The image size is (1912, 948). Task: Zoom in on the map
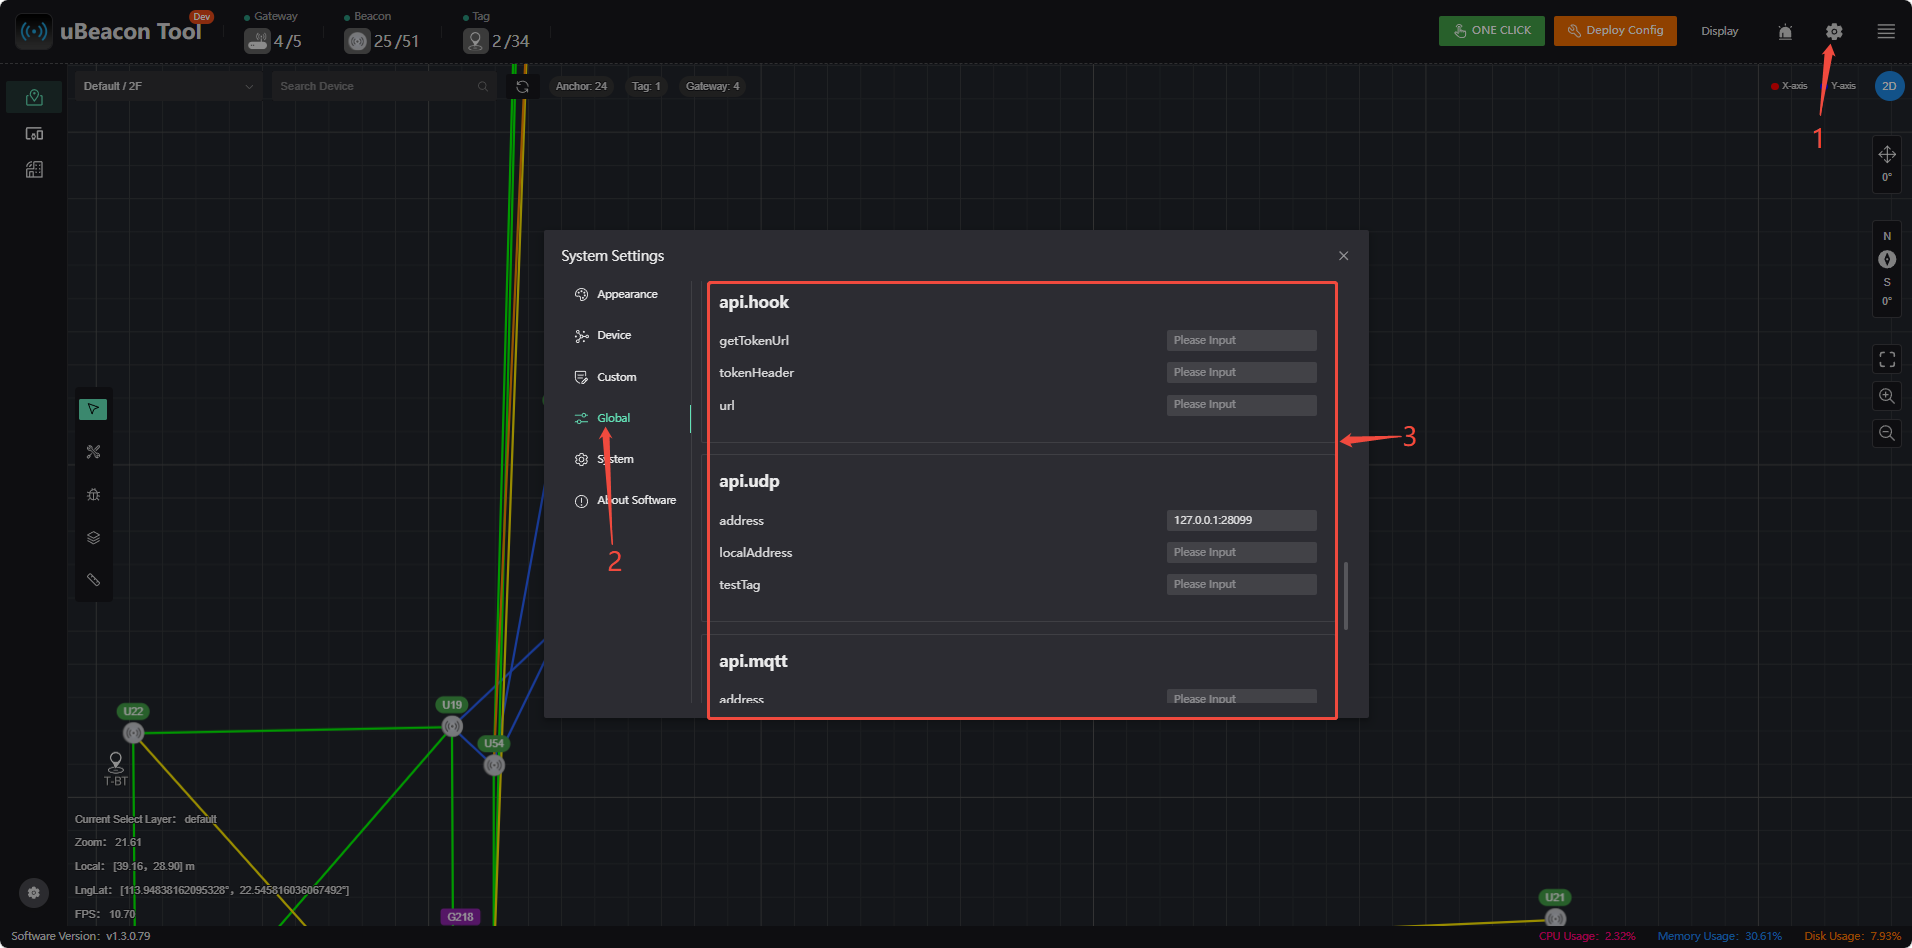point(1887,396)
